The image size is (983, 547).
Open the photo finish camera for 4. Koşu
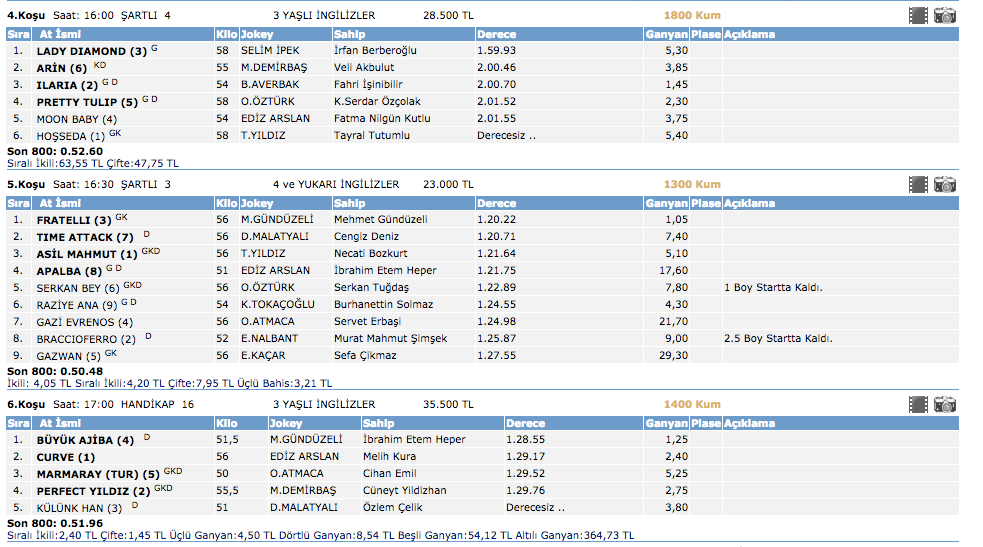point(945,15)
